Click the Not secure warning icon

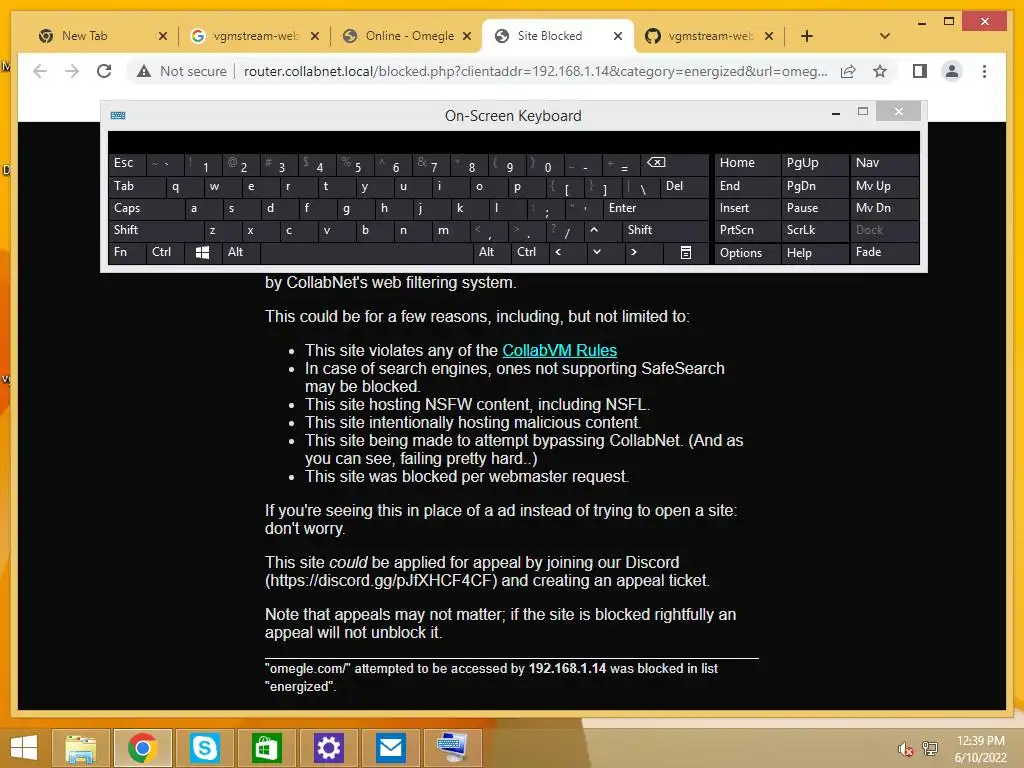[x=144, y=71]
